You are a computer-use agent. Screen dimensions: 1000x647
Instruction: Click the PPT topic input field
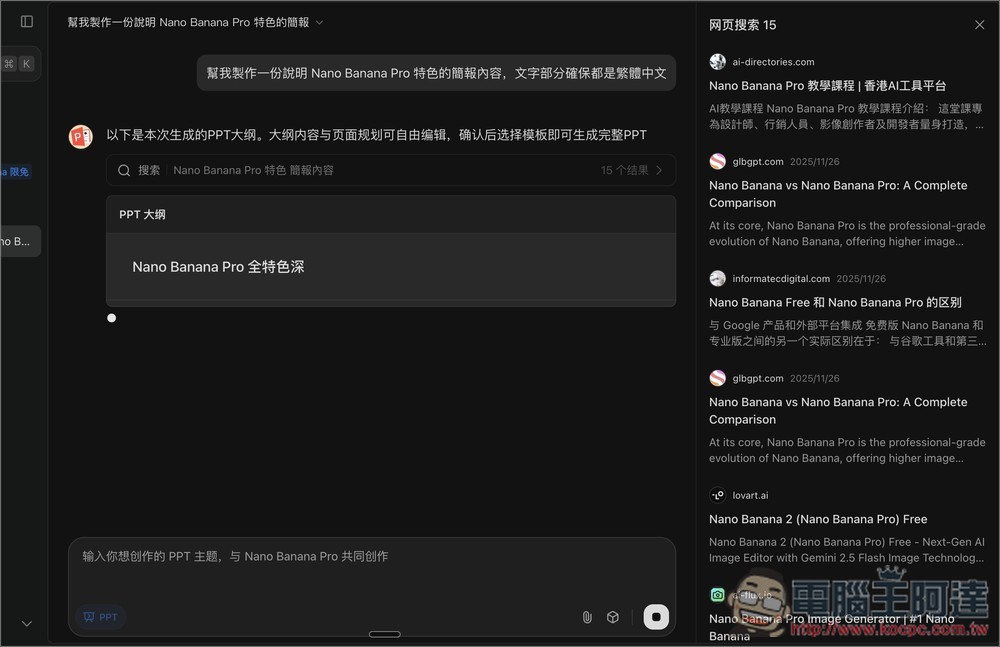pos(370,556)
